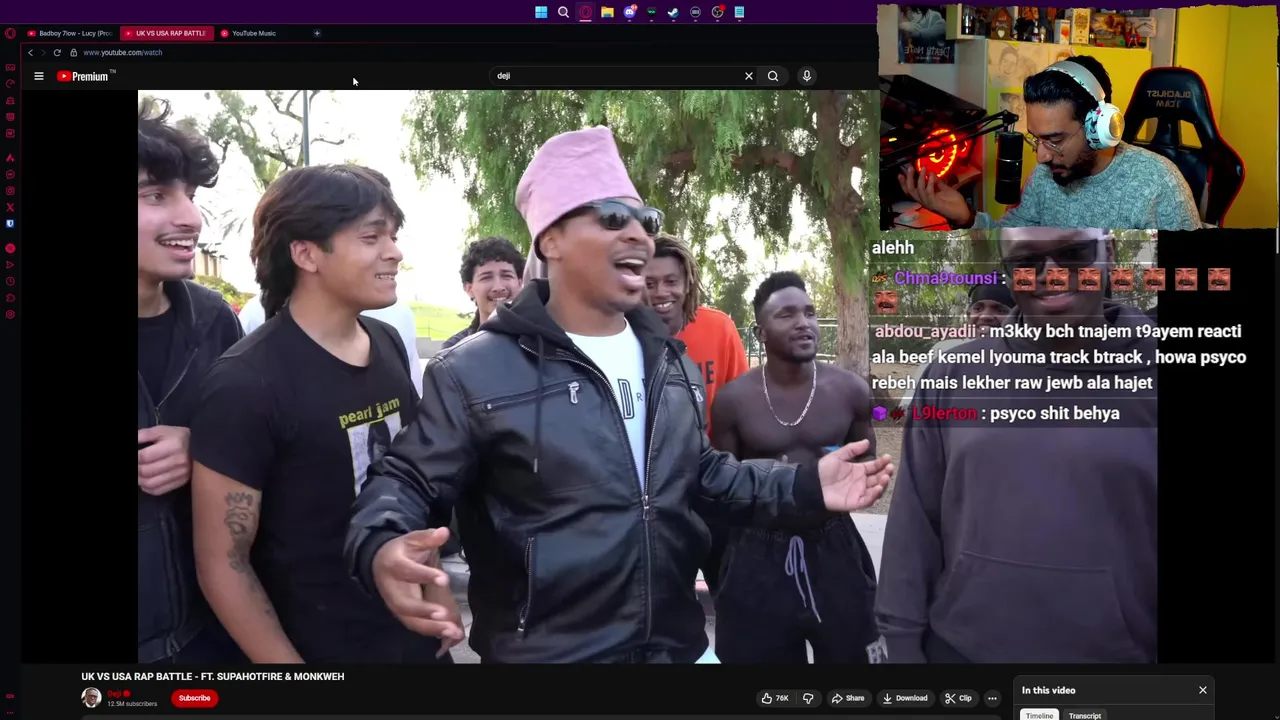Open a new browser tab
Viewport: 1280px width, 720px height.
pyautogui.click(x=317, y=33)
